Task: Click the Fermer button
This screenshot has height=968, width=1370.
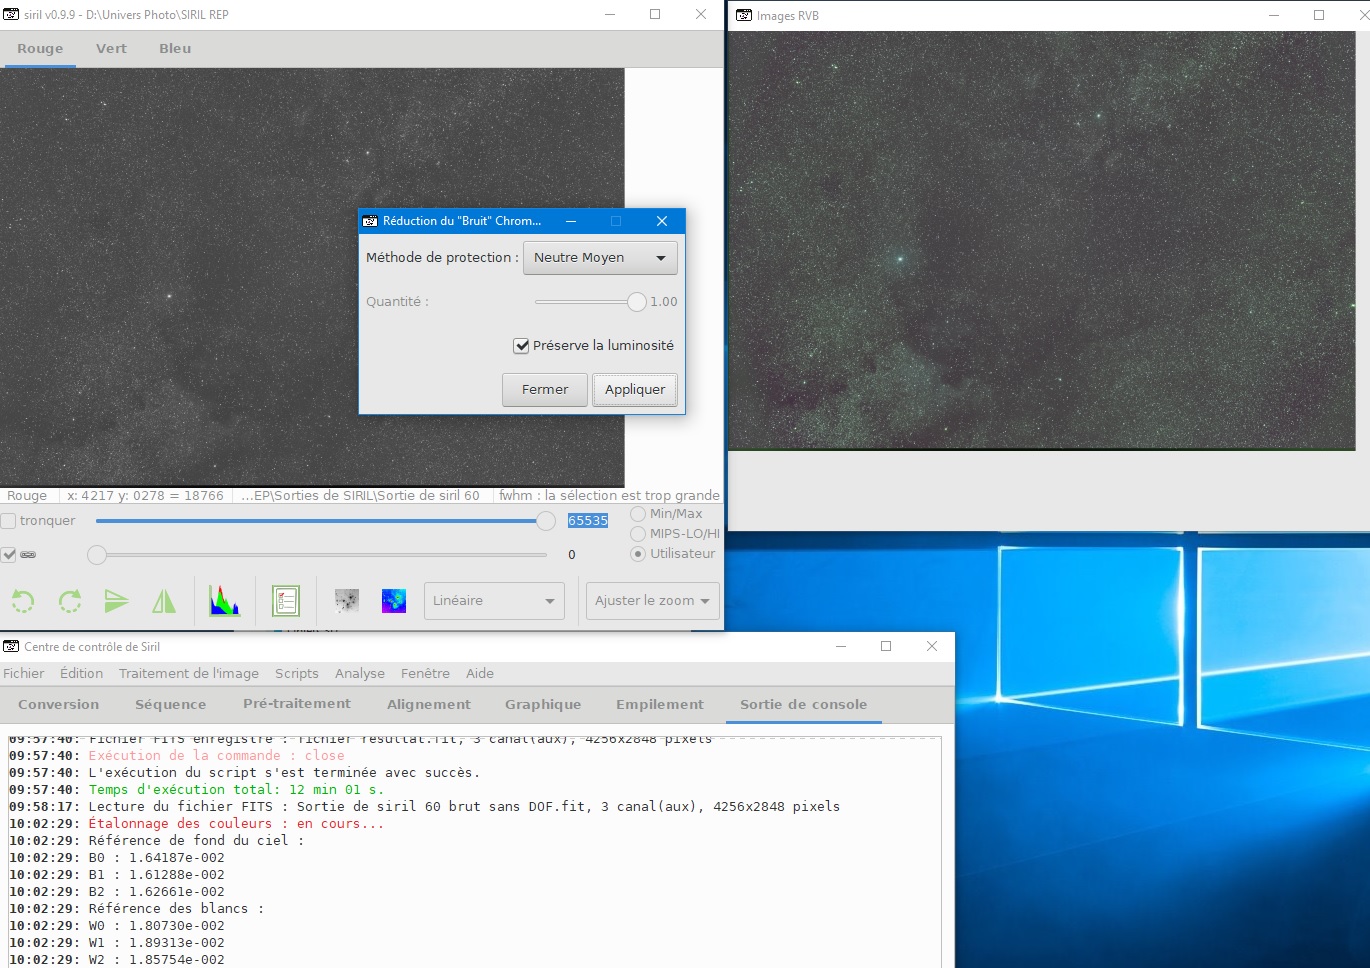Action: (x=545, y=390)
